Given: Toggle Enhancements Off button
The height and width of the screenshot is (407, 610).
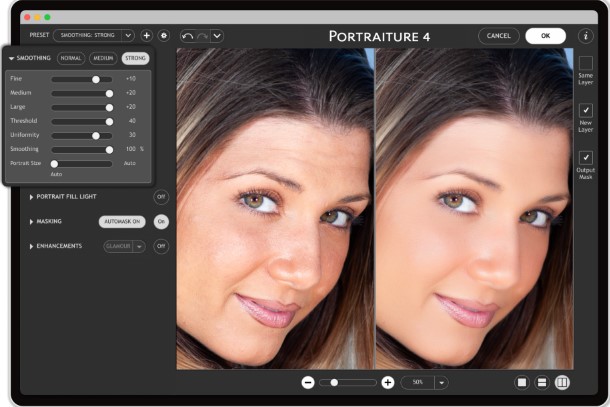Looking at the screenshot, I should coord(161,246).
